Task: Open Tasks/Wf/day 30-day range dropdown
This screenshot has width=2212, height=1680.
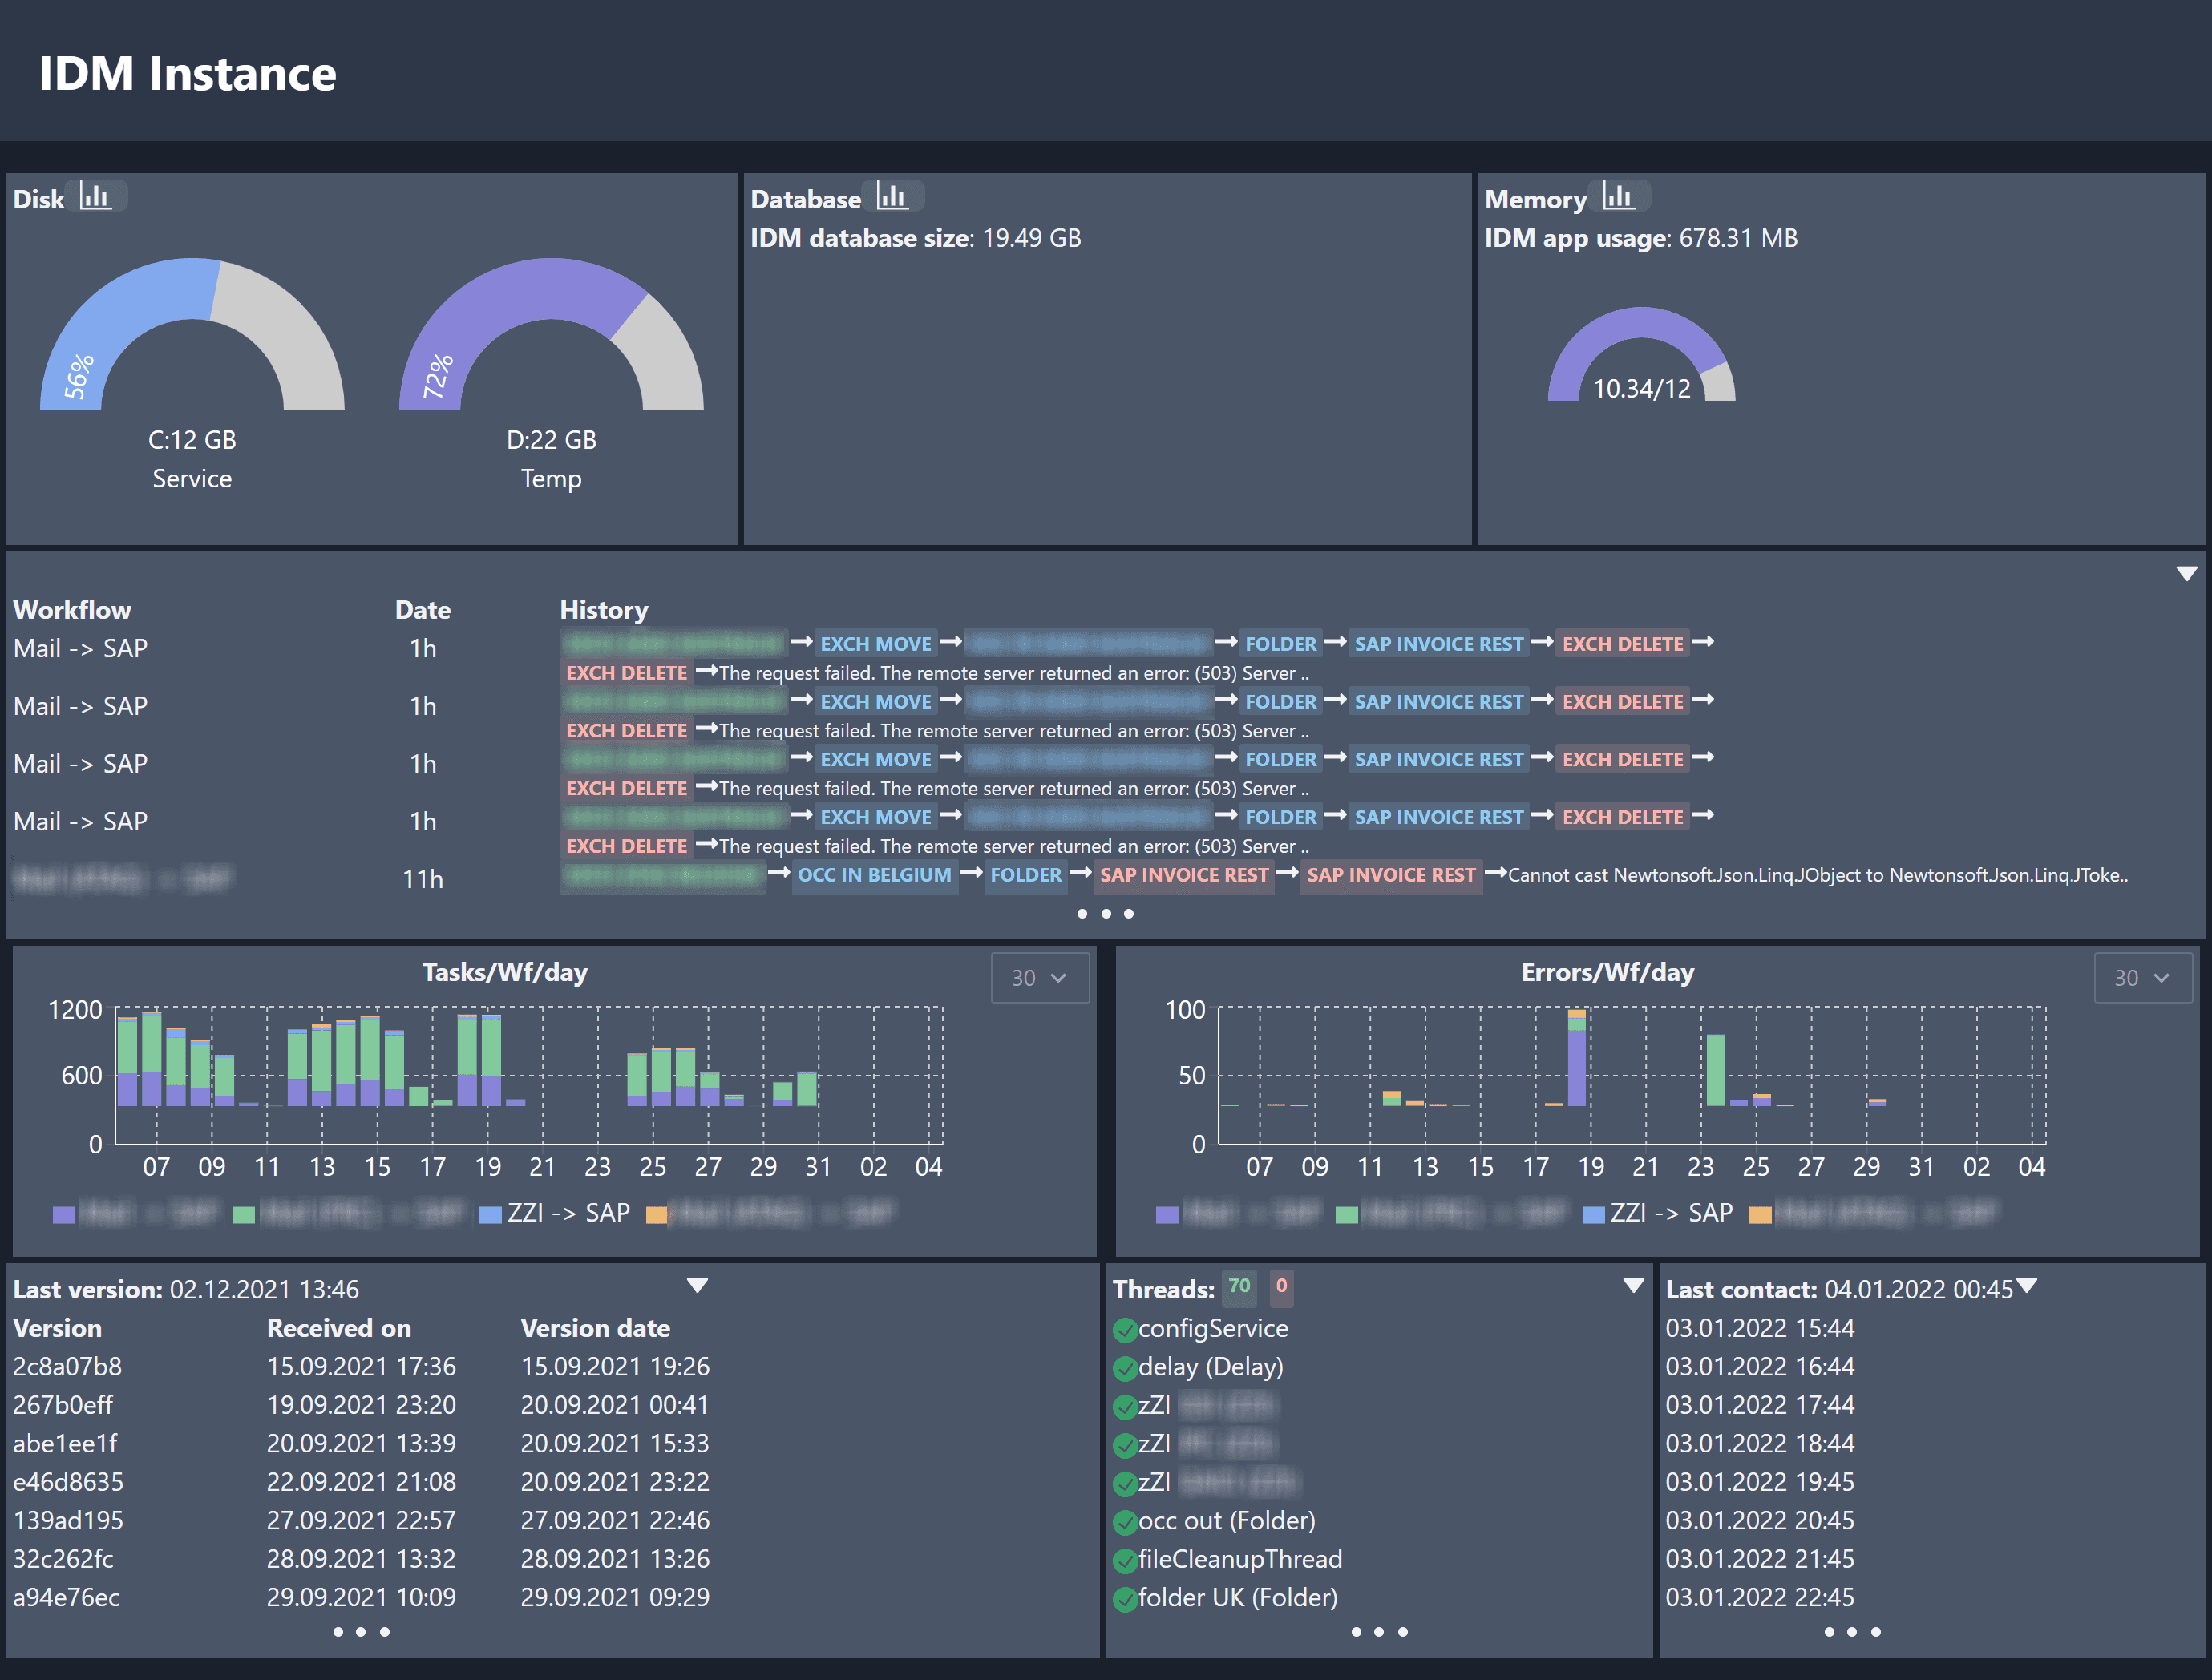Action: [x=1039, y=977]
